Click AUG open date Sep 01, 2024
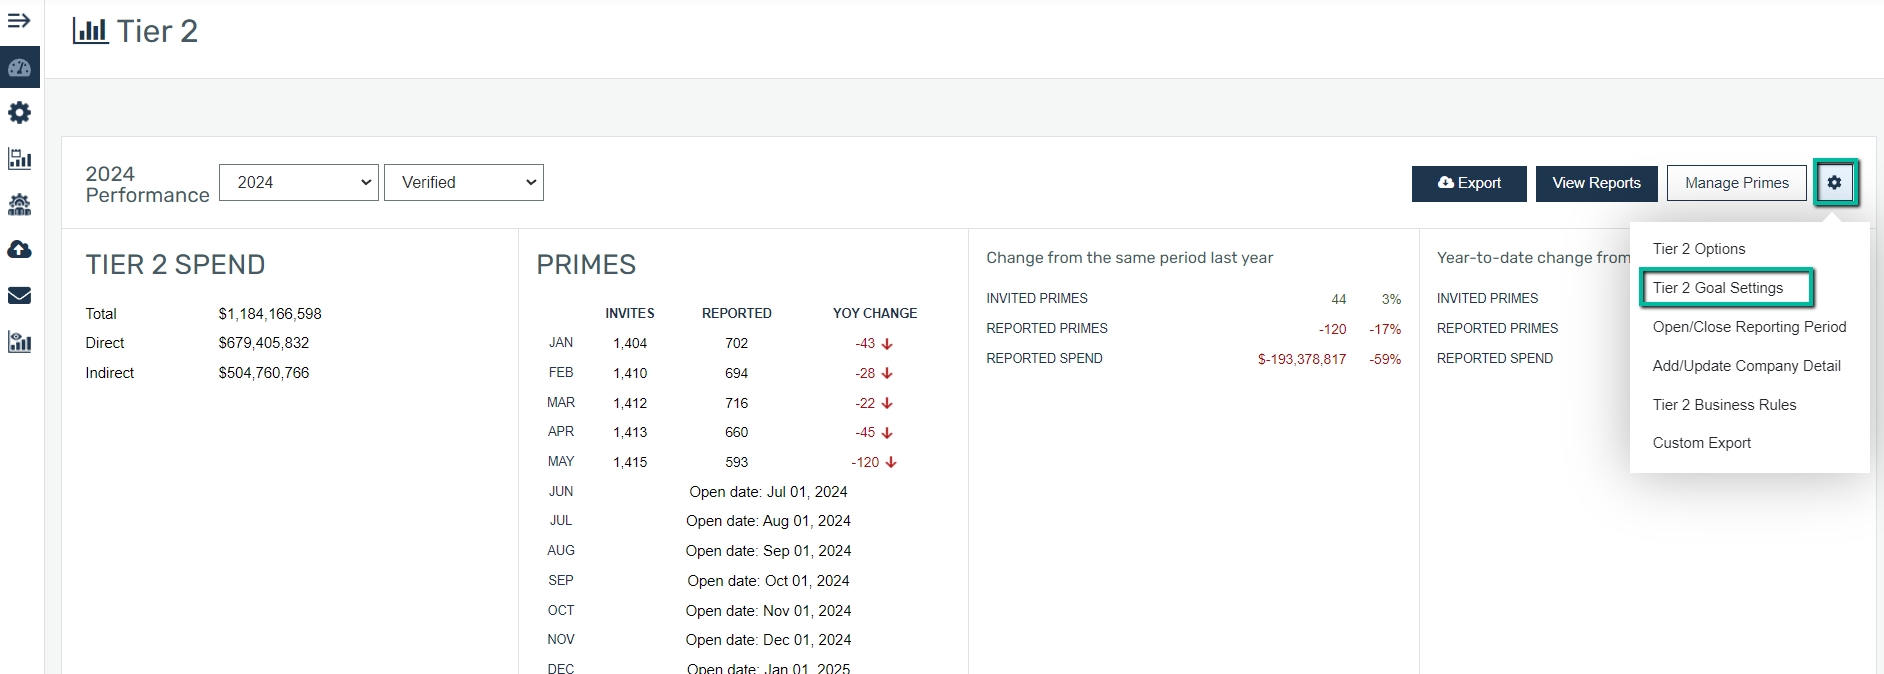 (768, 551)
